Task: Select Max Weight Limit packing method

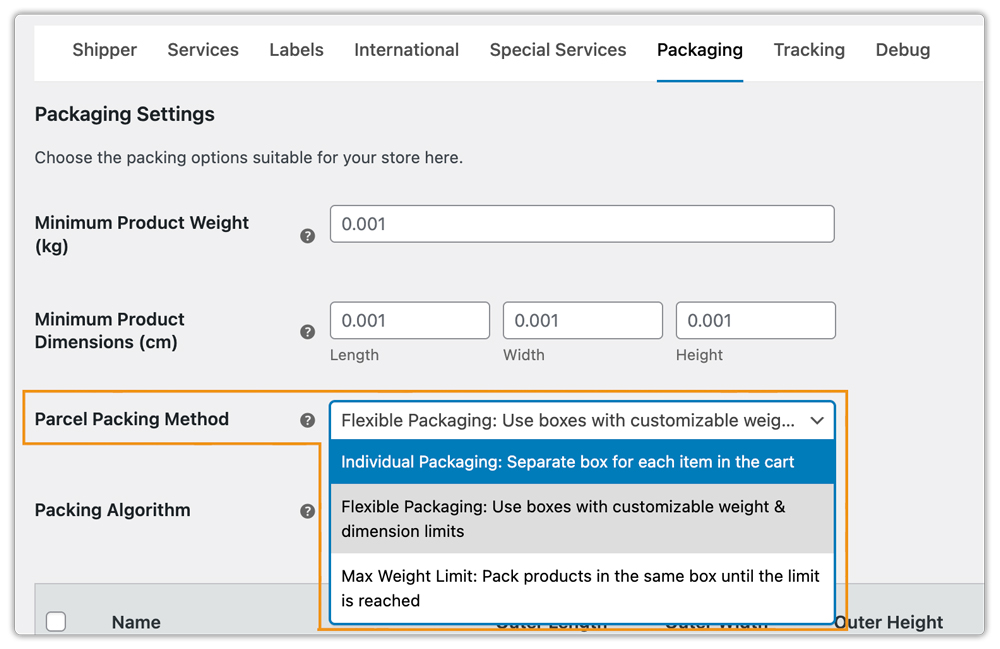Action: click(583, 588)
